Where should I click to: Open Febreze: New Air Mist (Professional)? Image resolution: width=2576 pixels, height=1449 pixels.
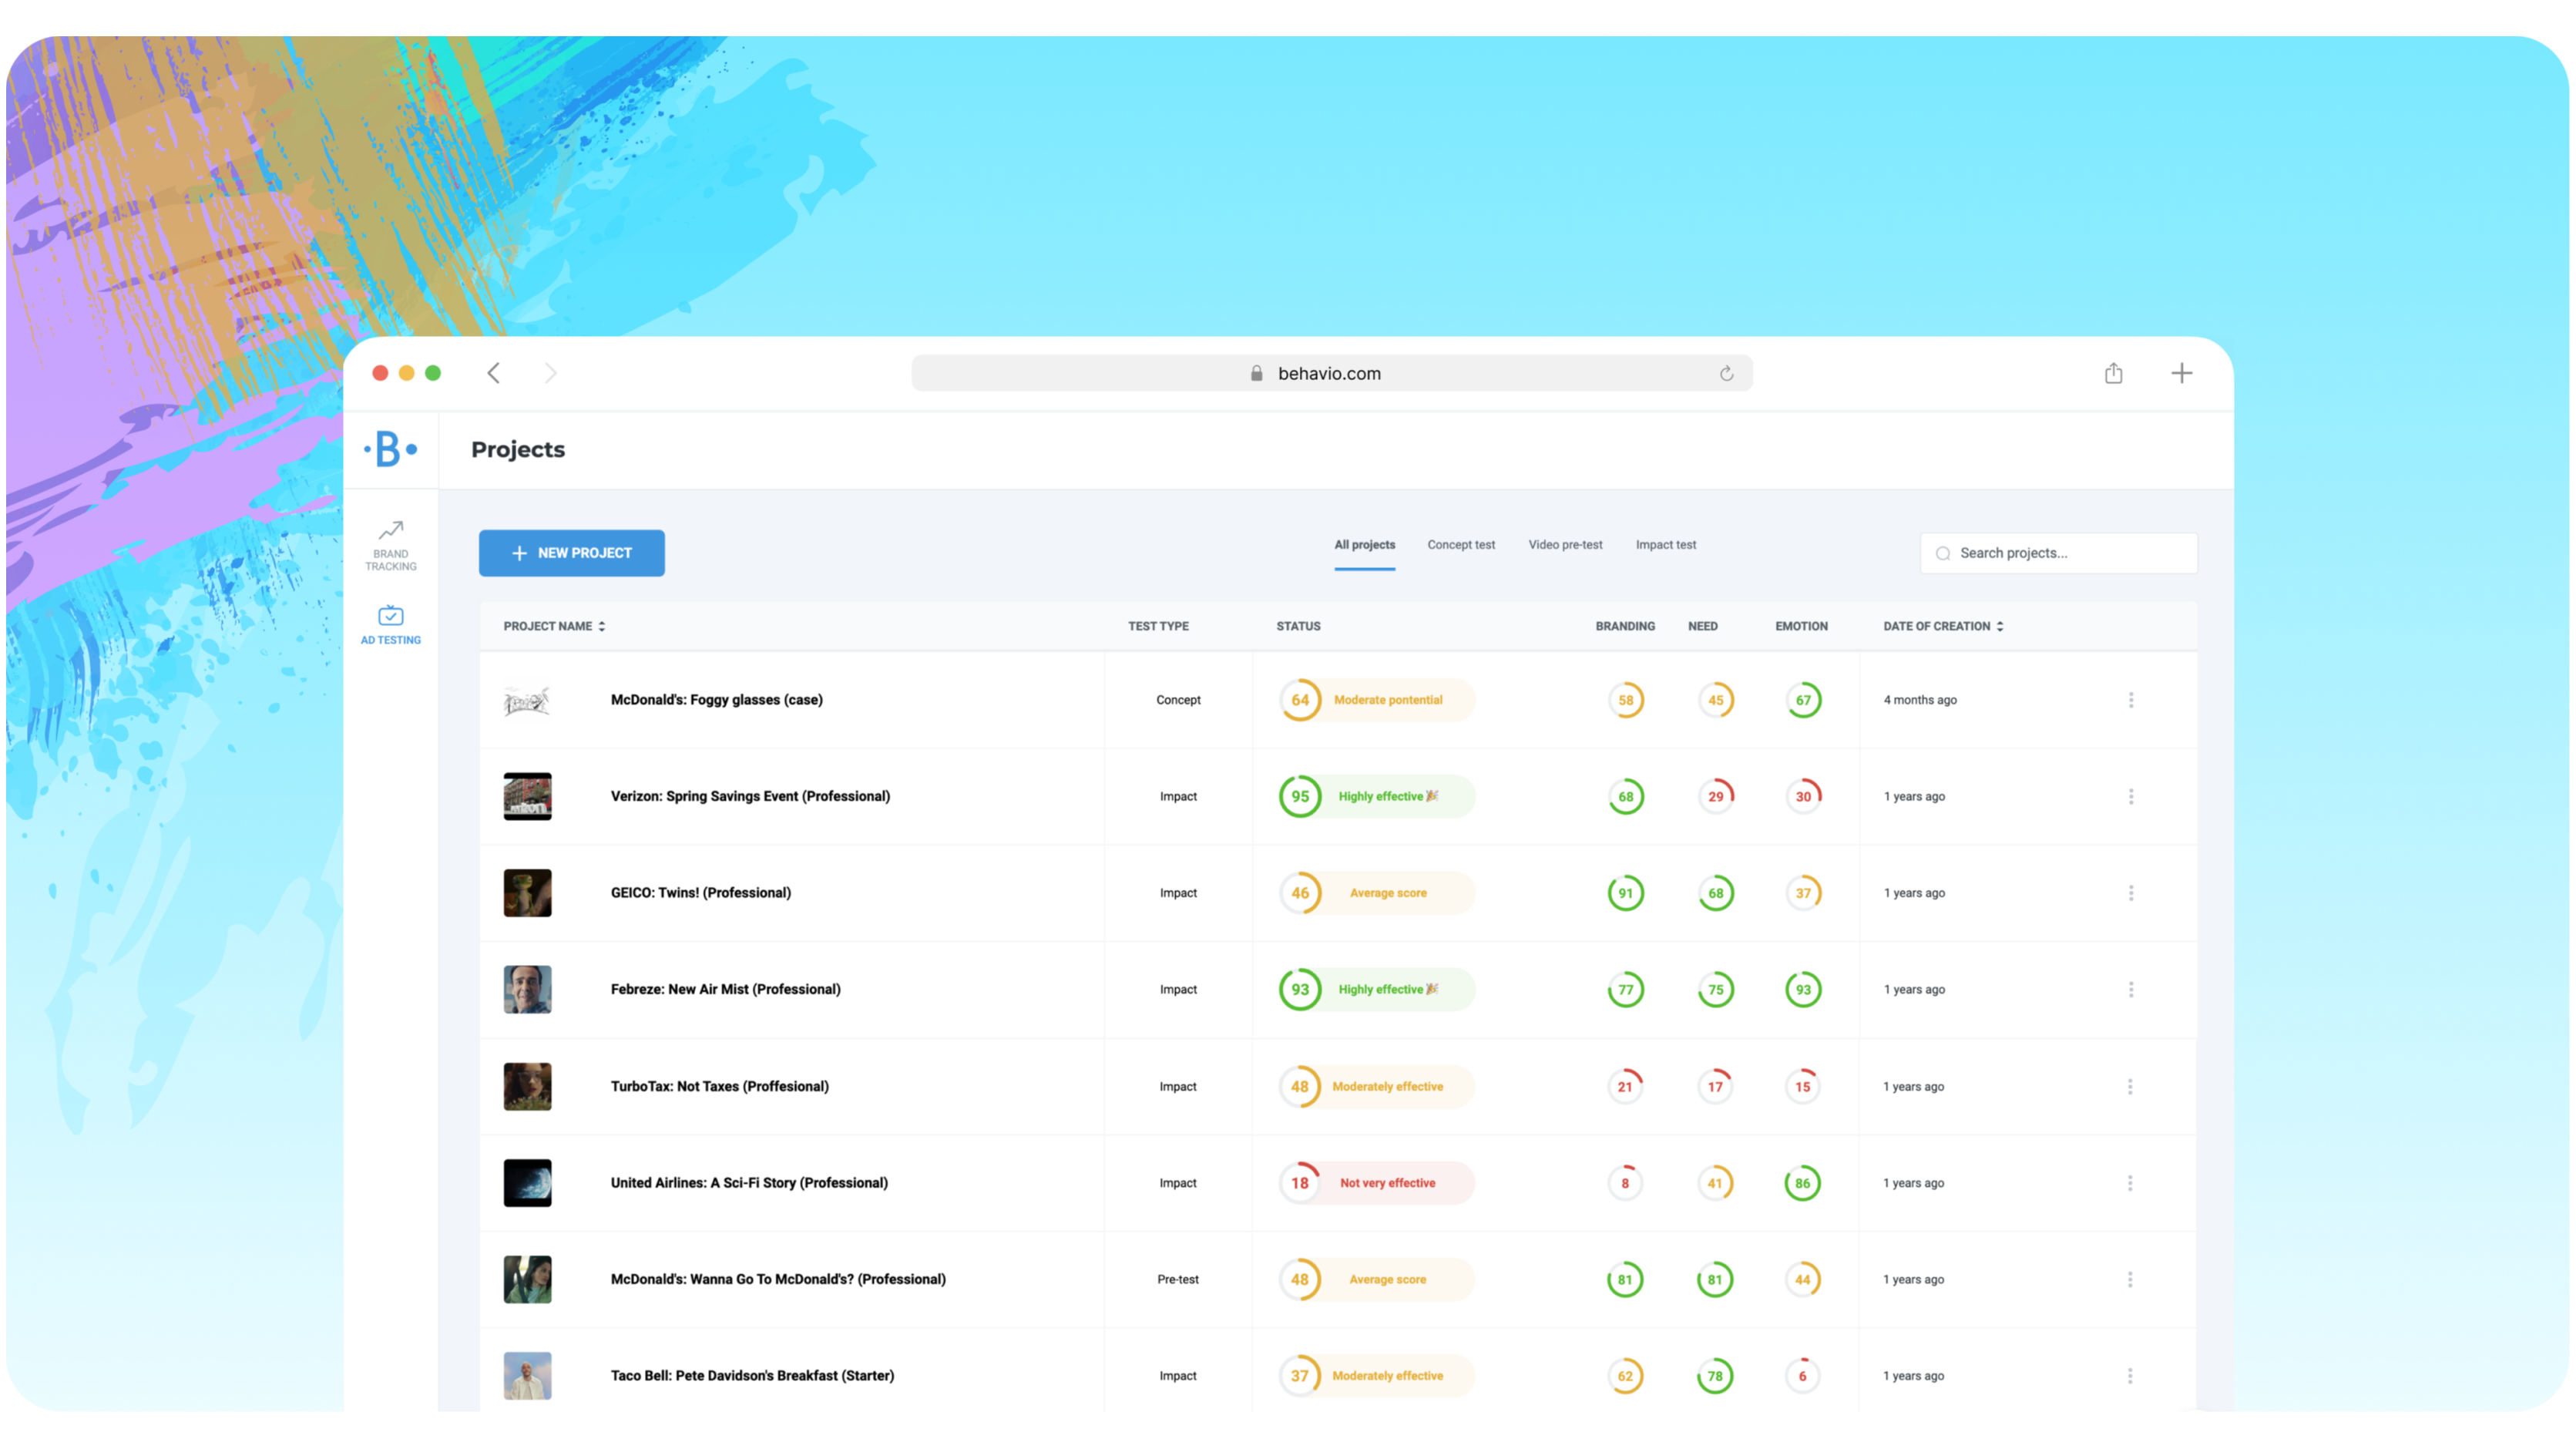click(x=725, y=989)
